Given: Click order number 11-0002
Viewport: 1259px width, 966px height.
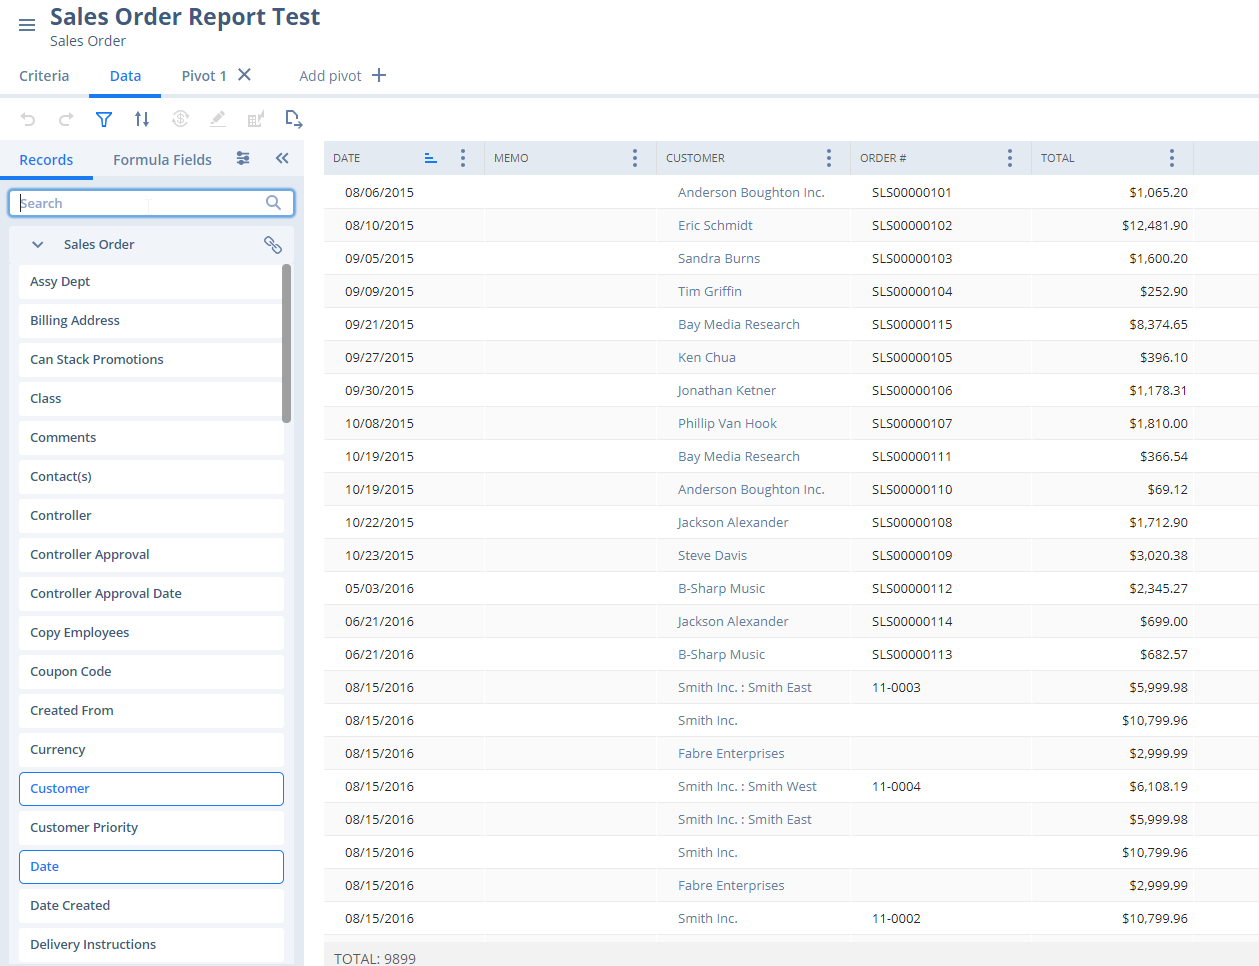Looking at the screenshot, I should 896,919.
